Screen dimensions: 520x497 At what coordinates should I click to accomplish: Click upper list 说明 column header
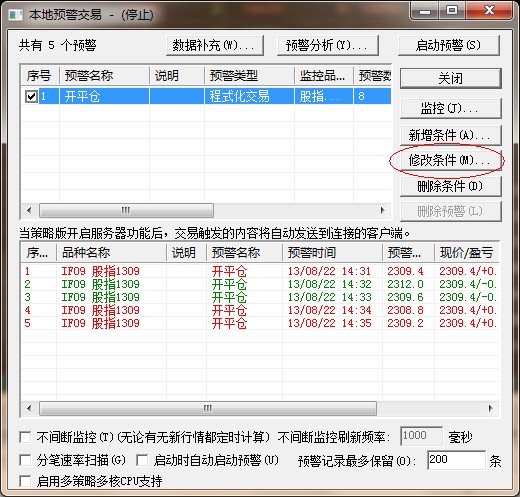pyautogui.click(x=177, y=76)
